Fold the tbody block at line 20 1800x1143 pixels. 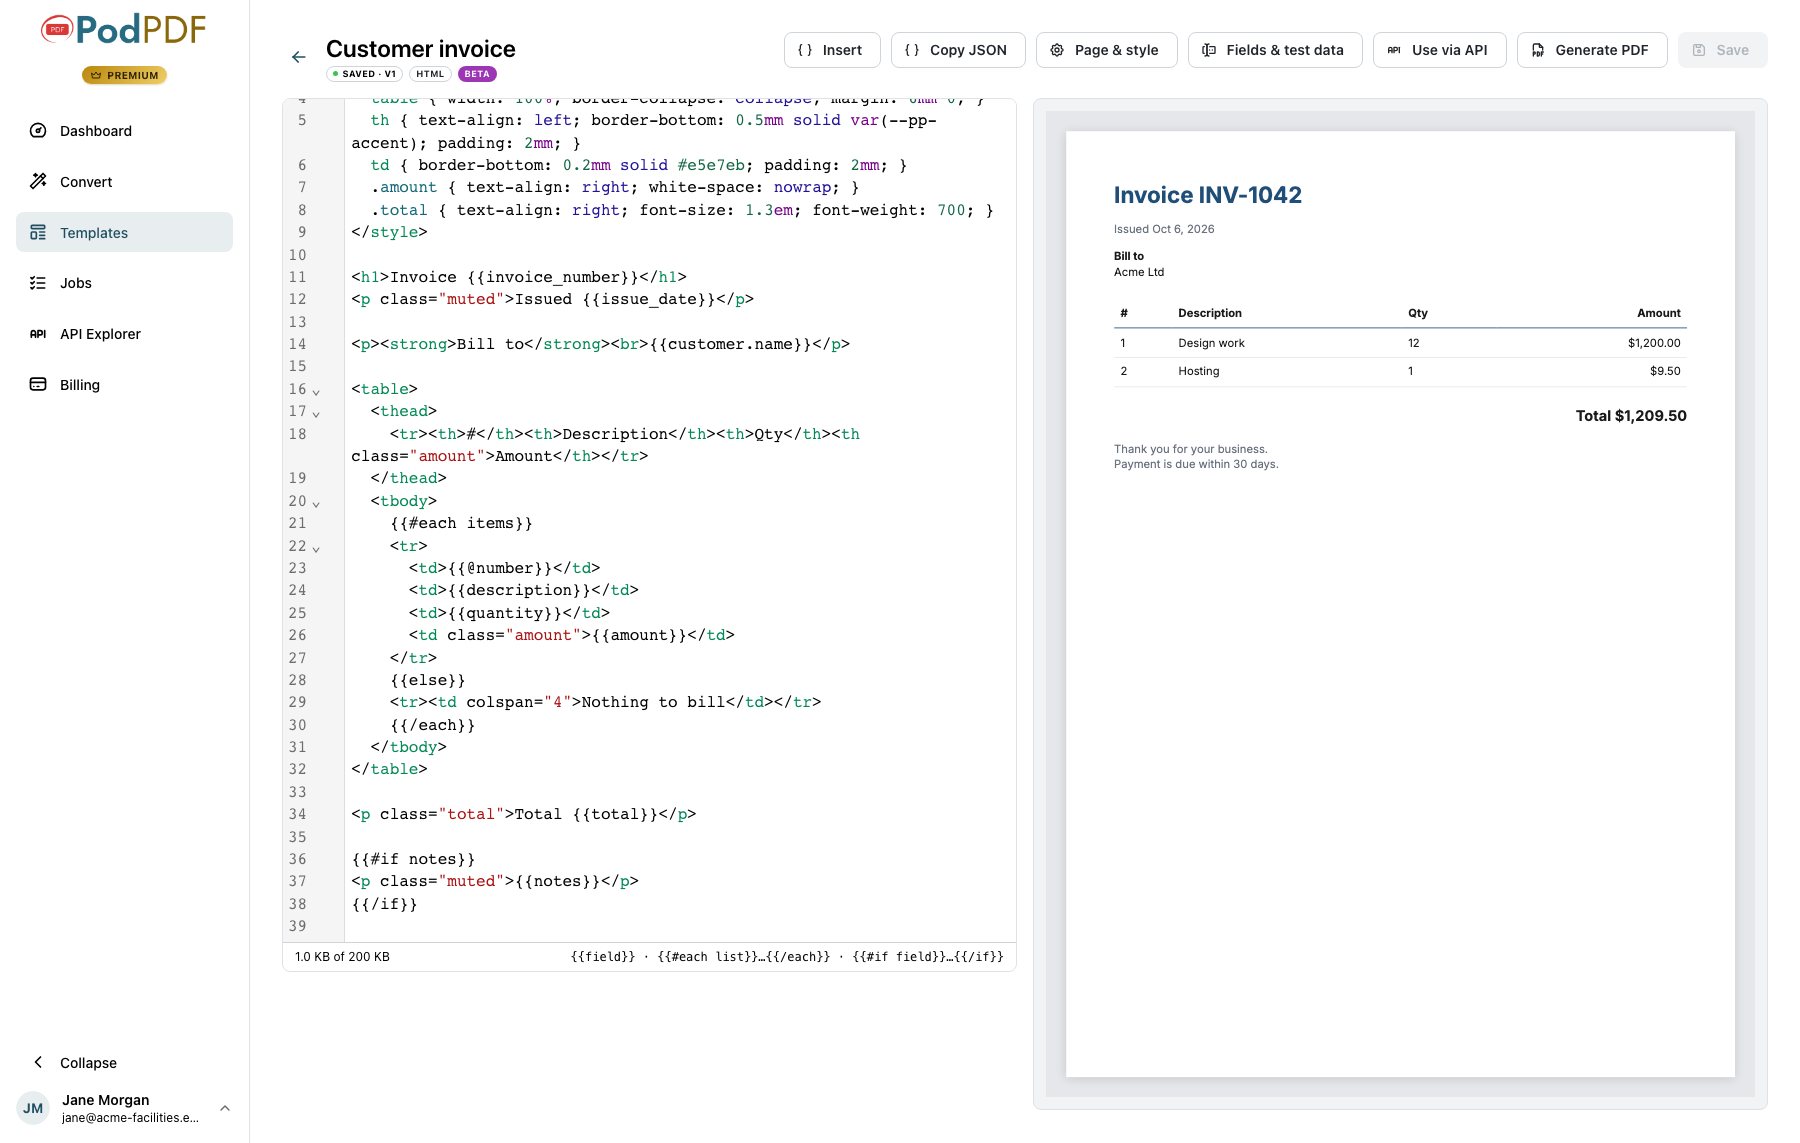click(316, 503)
